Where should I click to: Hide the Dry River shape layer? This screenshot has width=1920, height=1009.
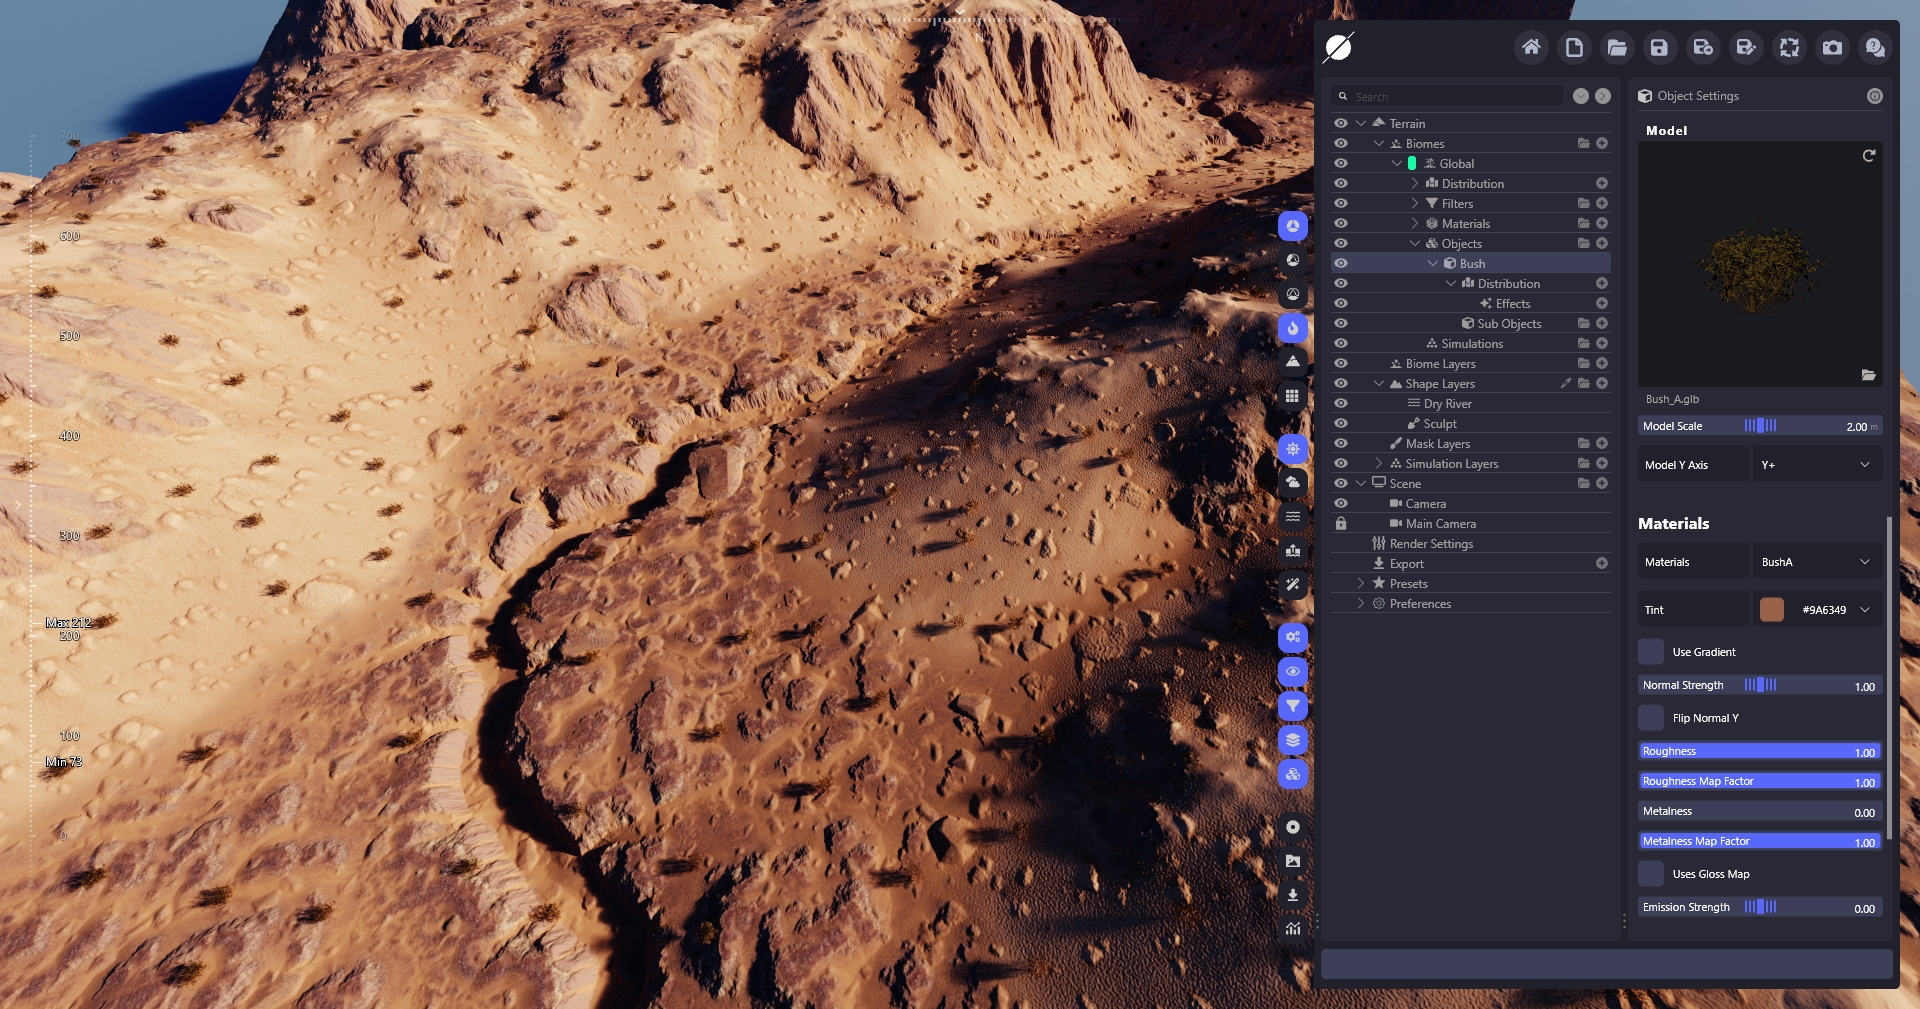(x=1341, y=404)
